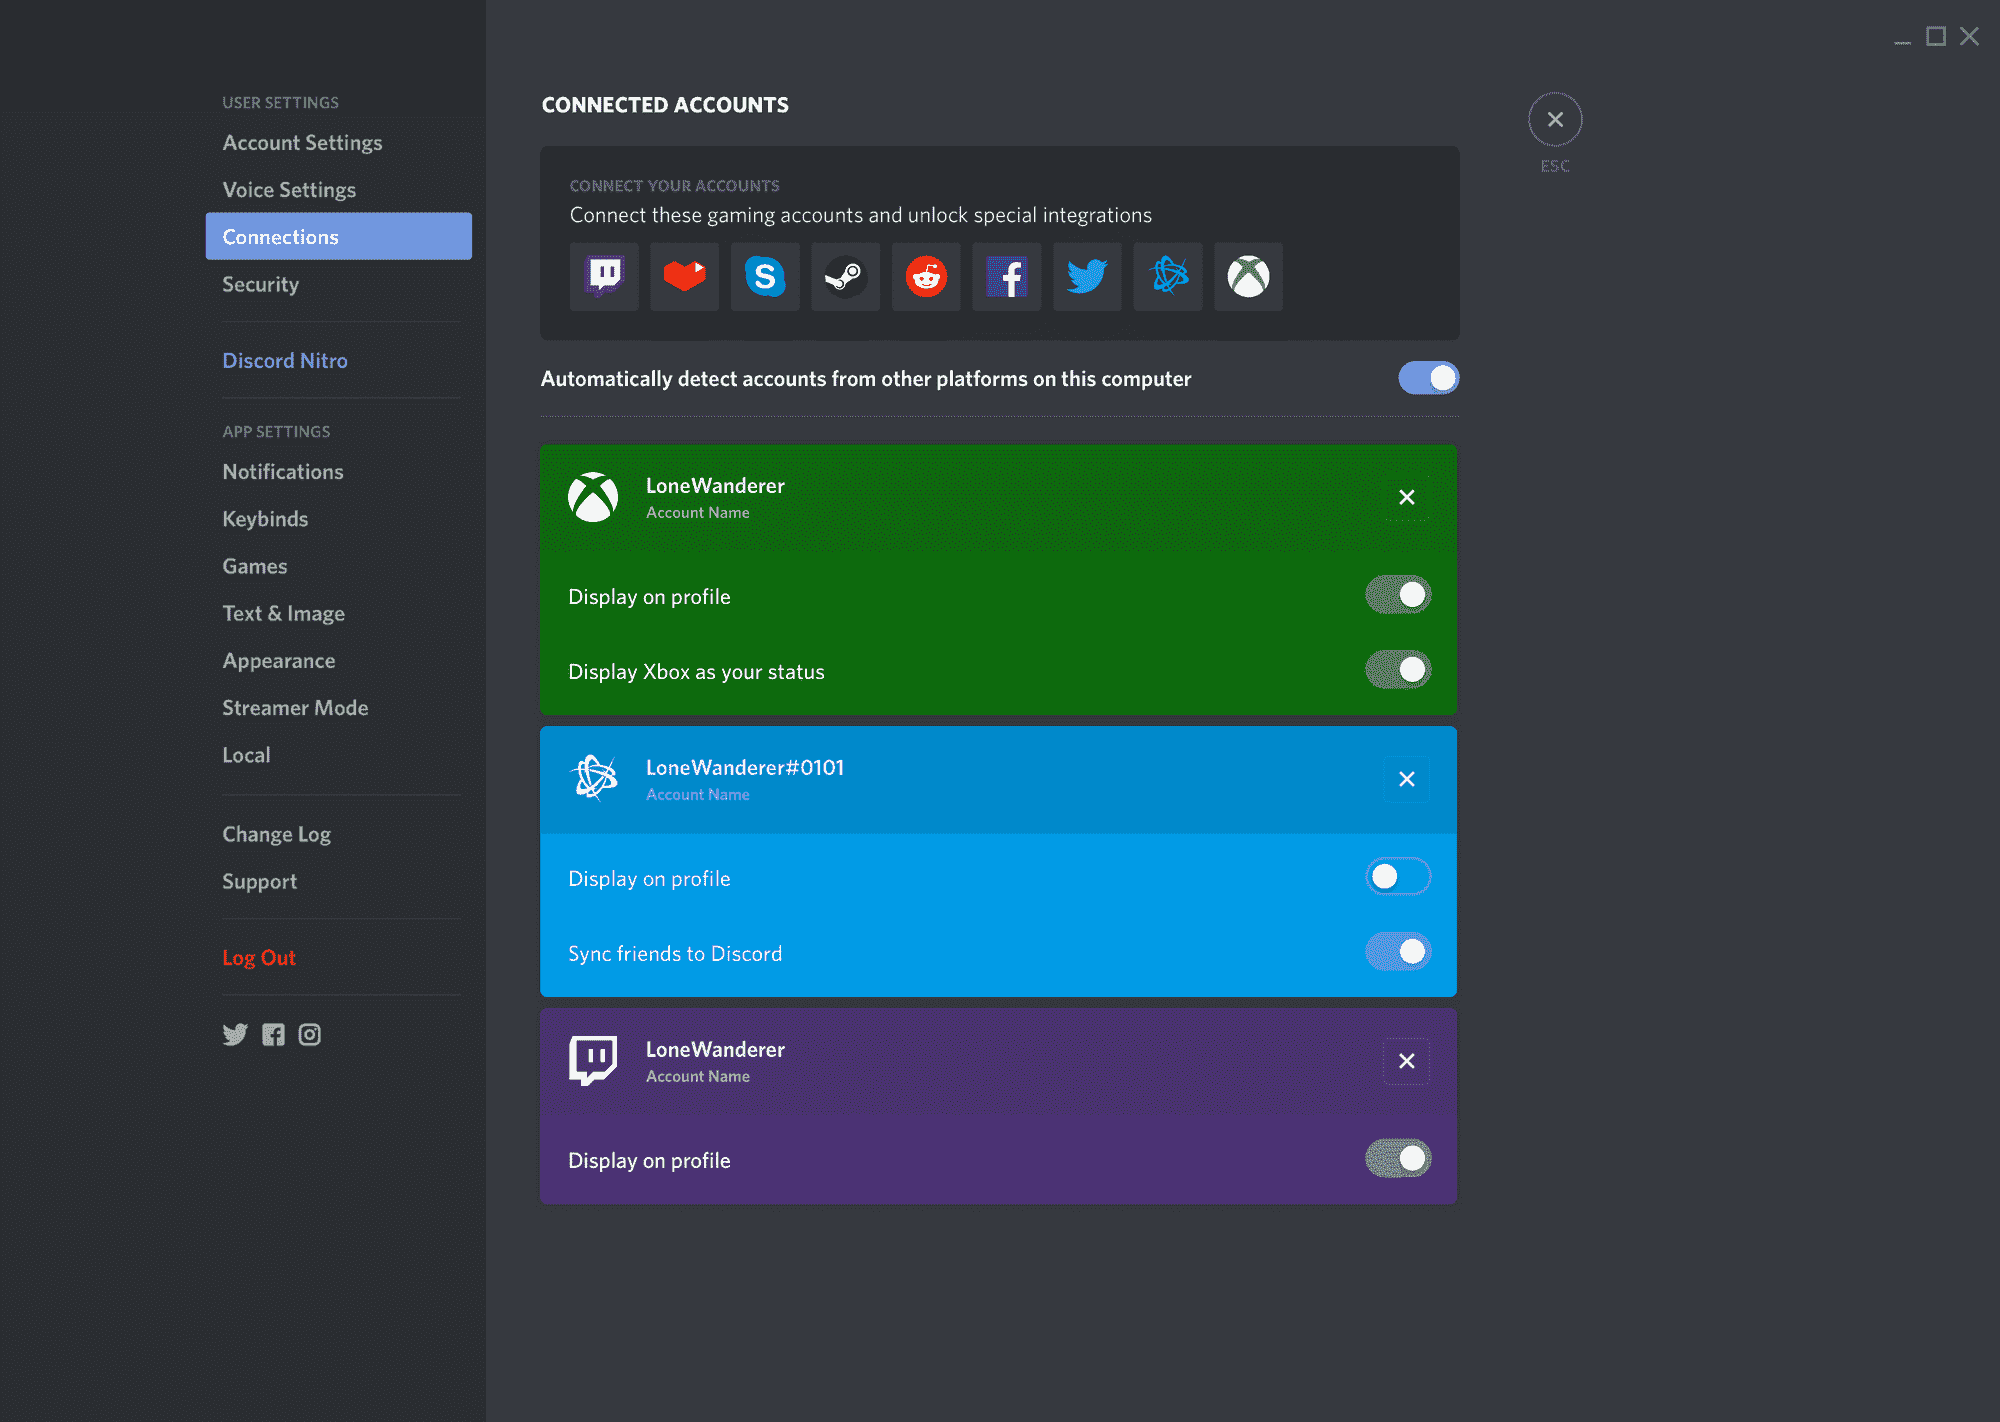
Task: Click the Battle.net logo in the blue card
Action: pyautogui.click(x=594, y=778)
